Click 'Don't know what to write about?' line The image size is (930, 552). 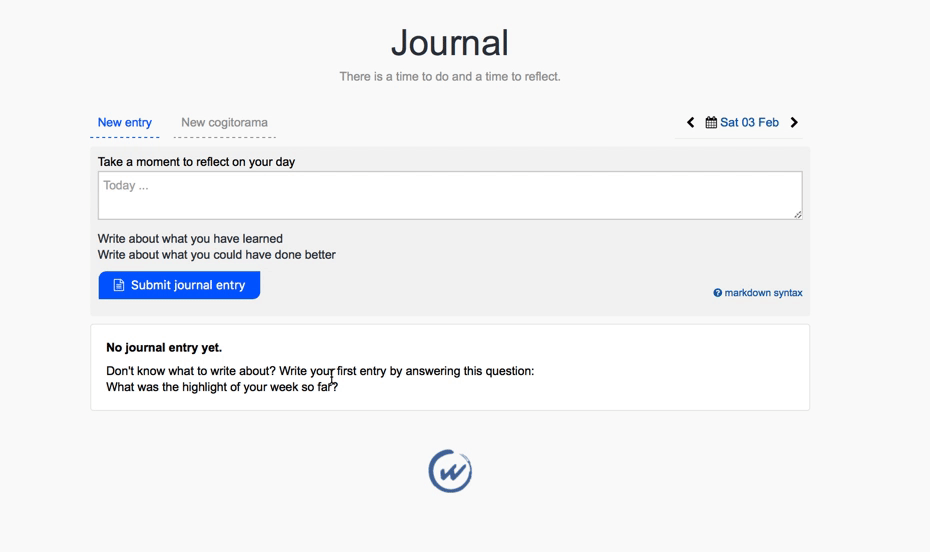click(x=320, y=371)
